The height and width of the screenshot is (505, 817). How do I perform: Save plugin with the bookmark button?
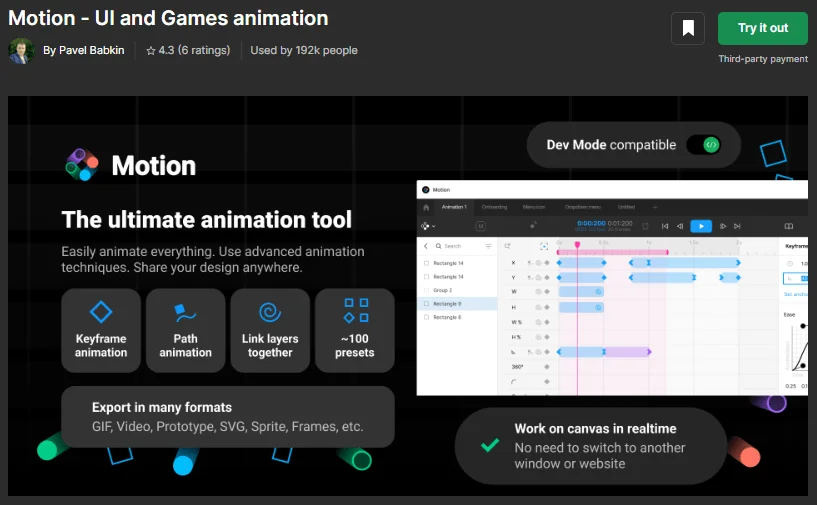pos(688,28)
